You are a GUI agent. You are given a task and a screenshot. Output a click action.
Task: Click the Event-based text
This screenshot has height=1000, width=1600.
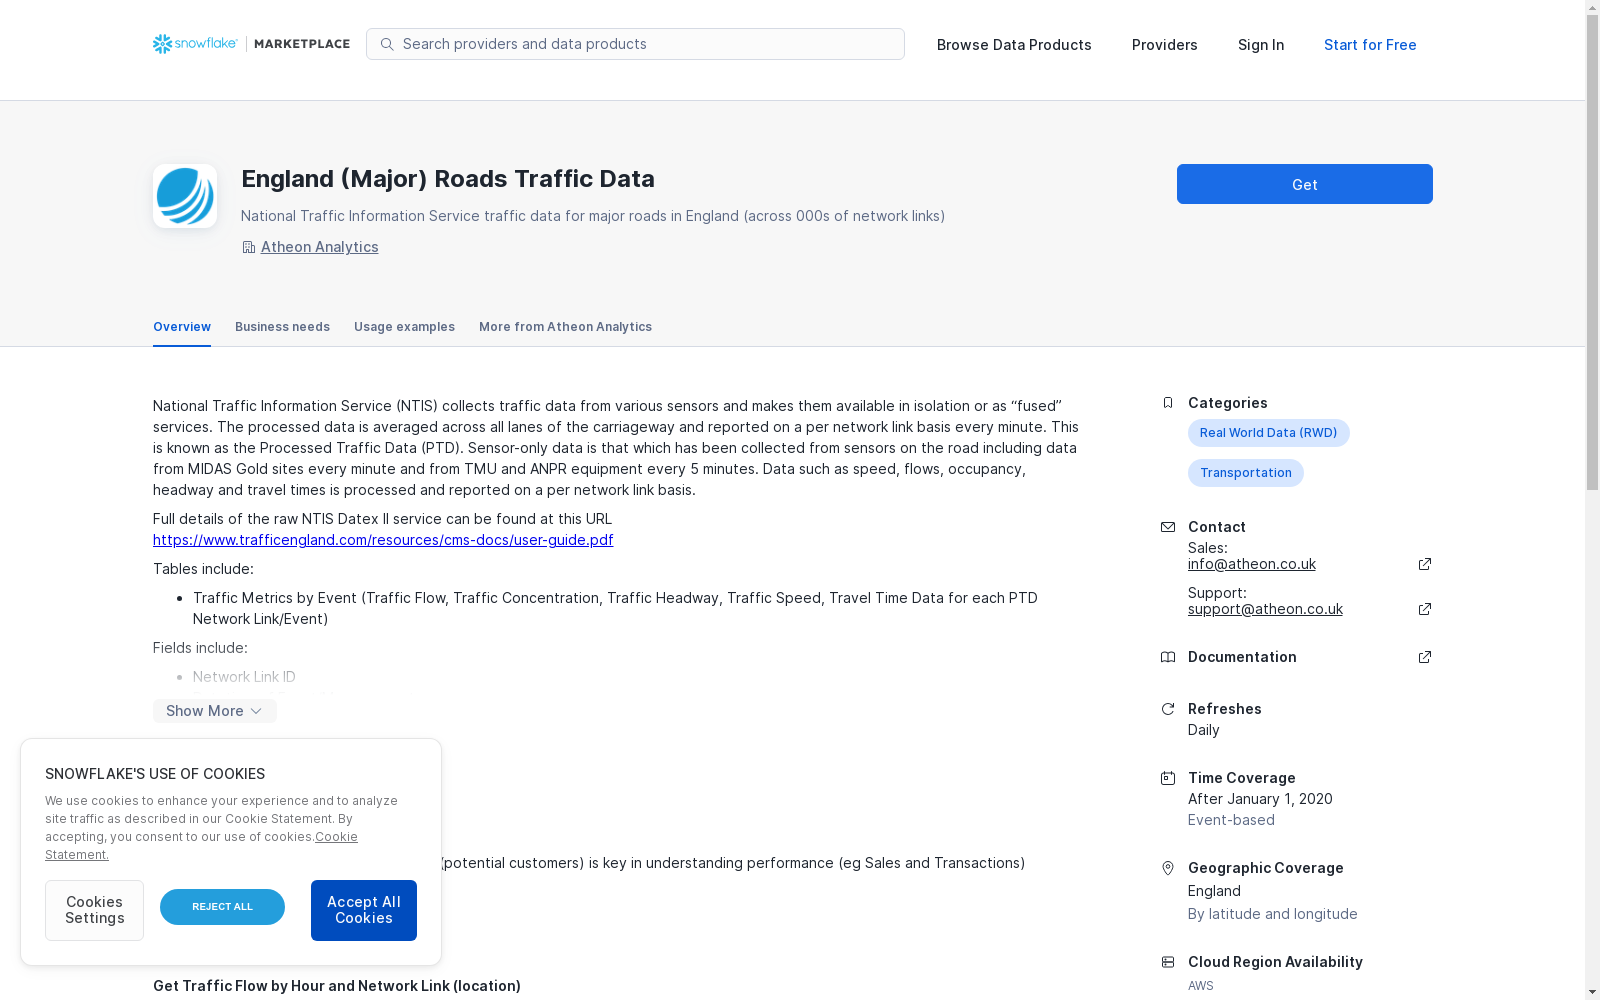[1231, 820]
